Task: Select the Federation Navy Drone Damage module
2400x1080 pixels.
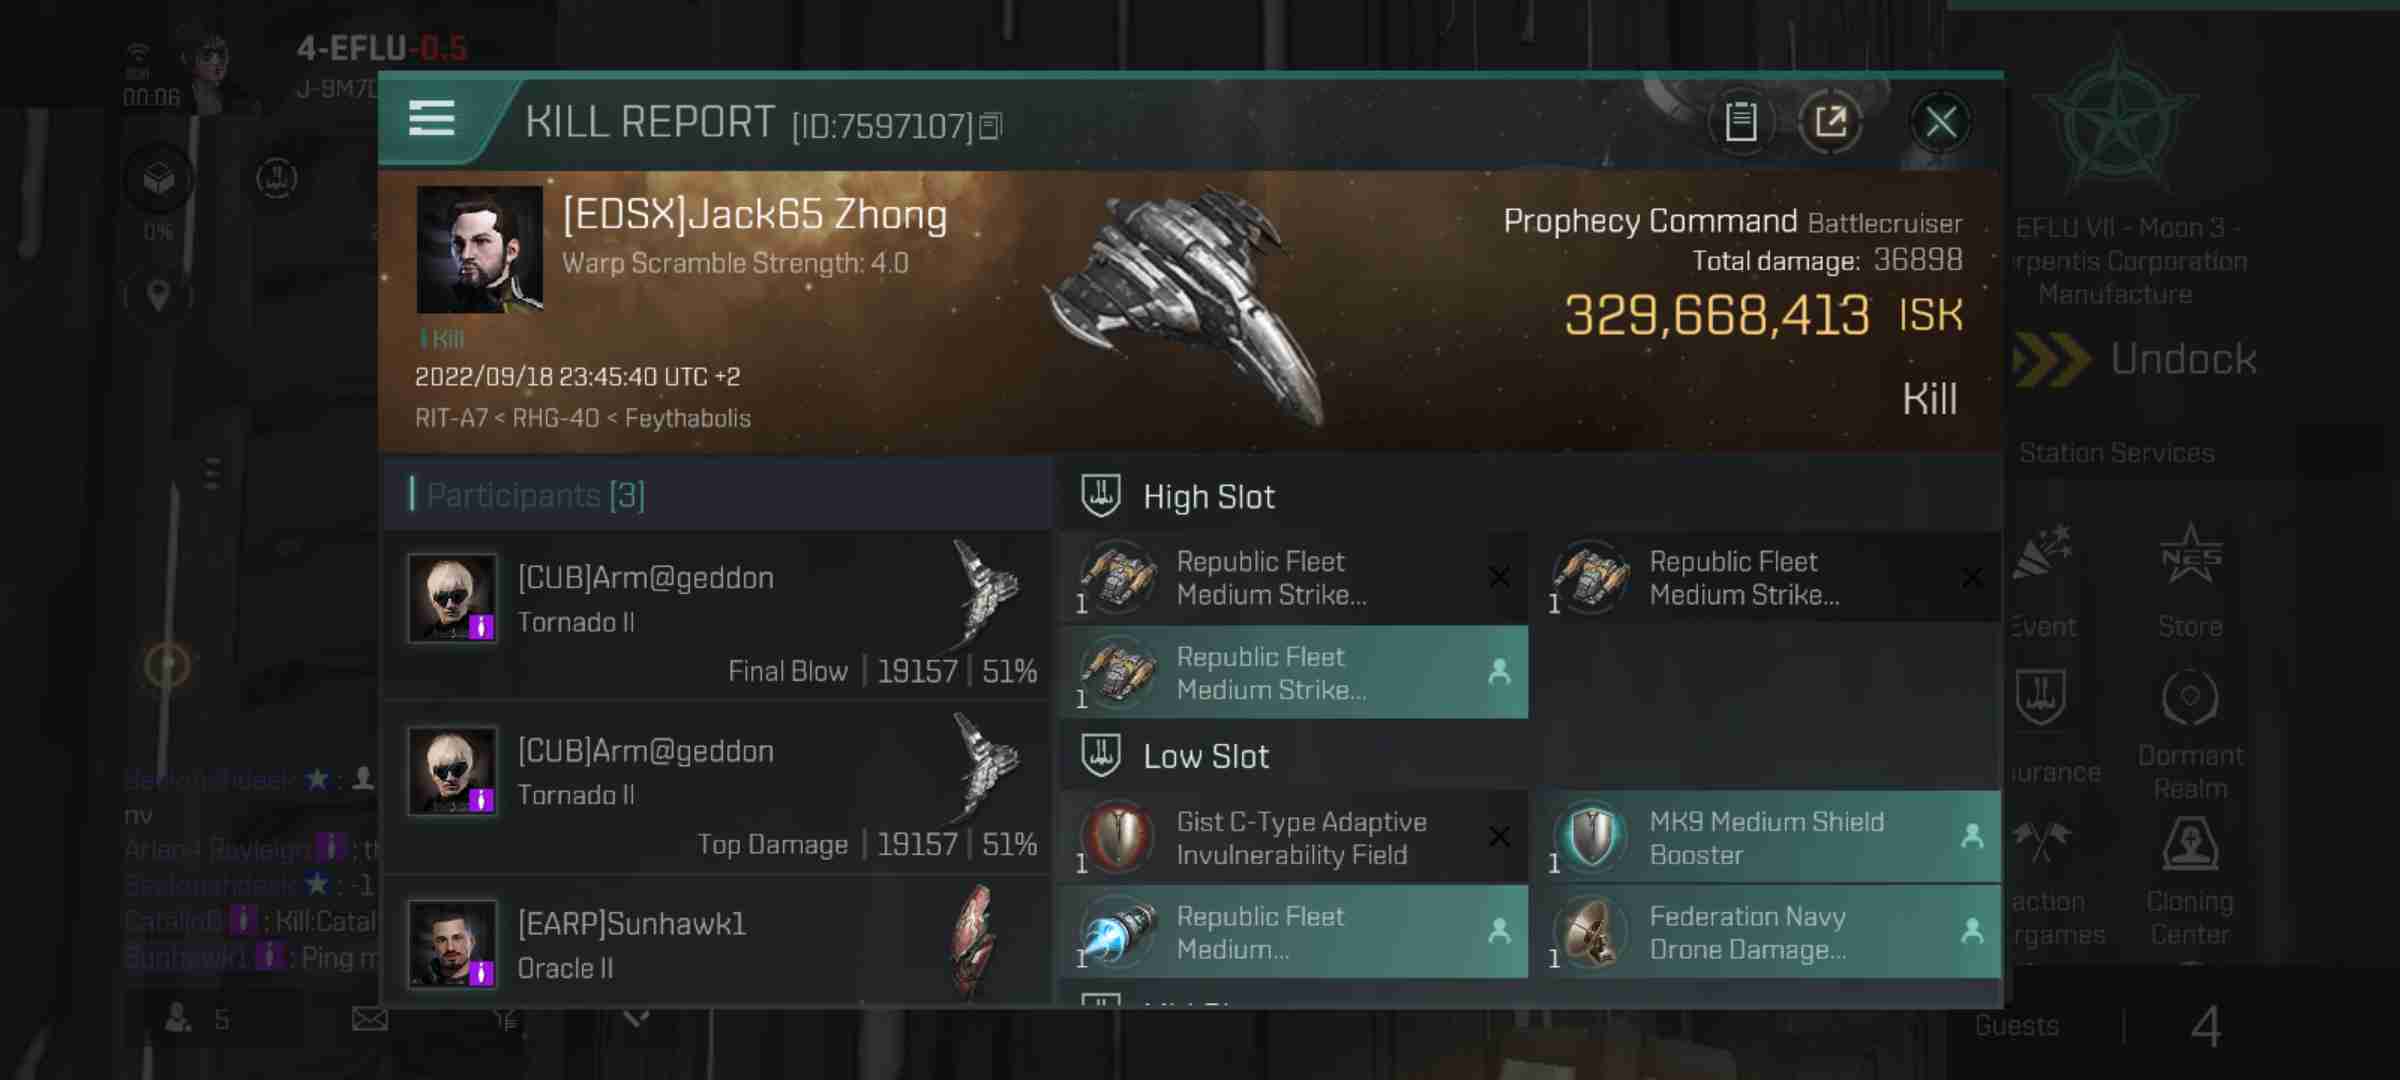Action: [1766, 932]
